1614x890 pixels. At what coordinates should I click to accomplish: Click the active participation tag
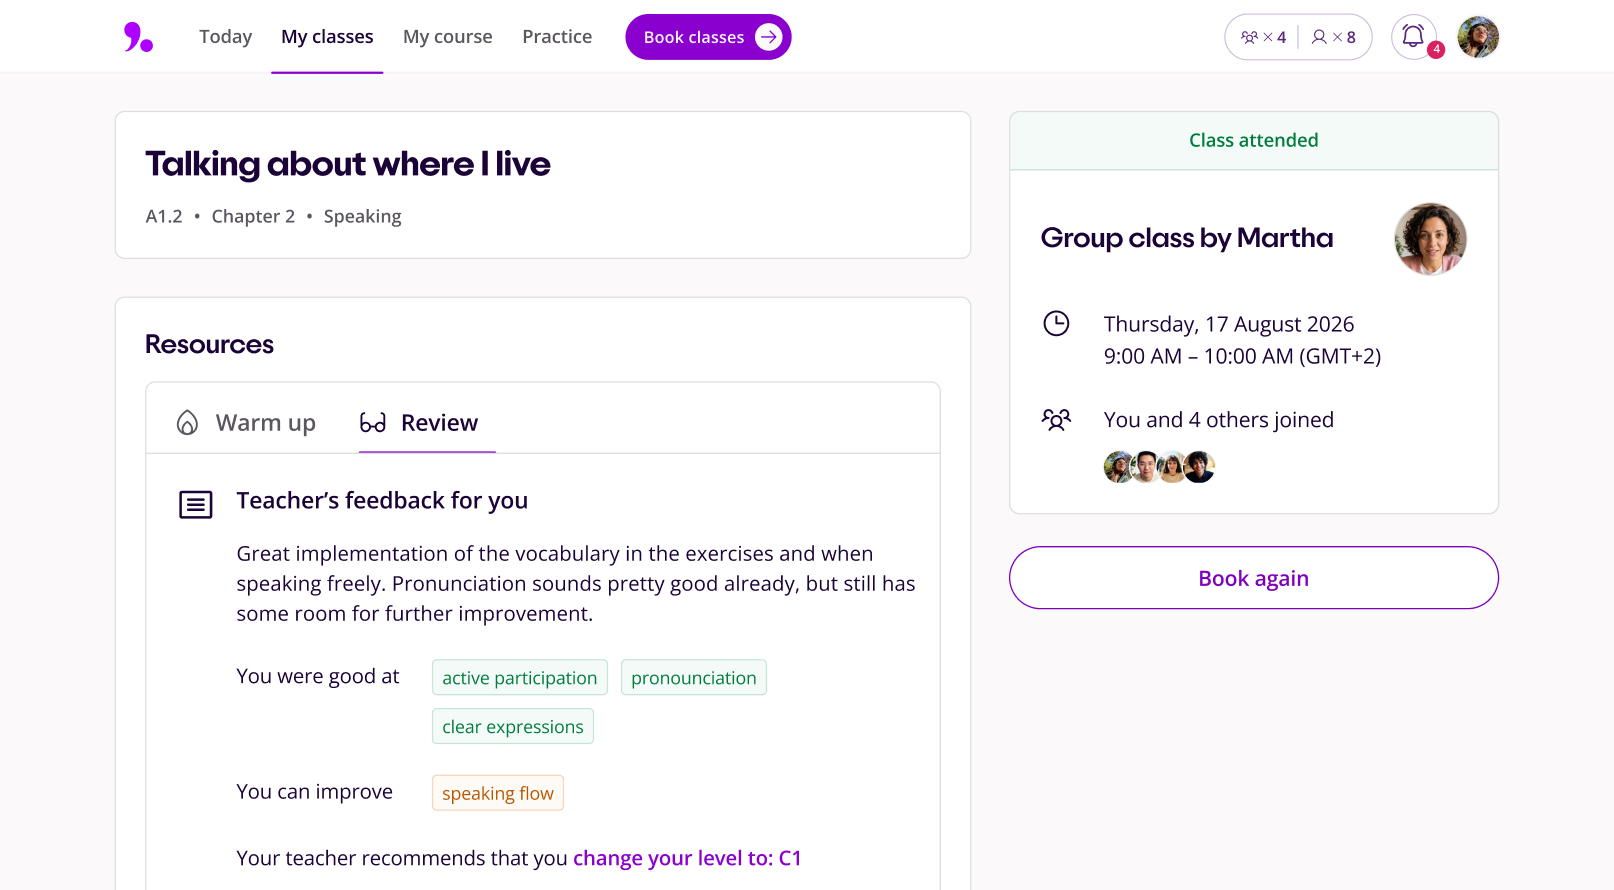519,678
